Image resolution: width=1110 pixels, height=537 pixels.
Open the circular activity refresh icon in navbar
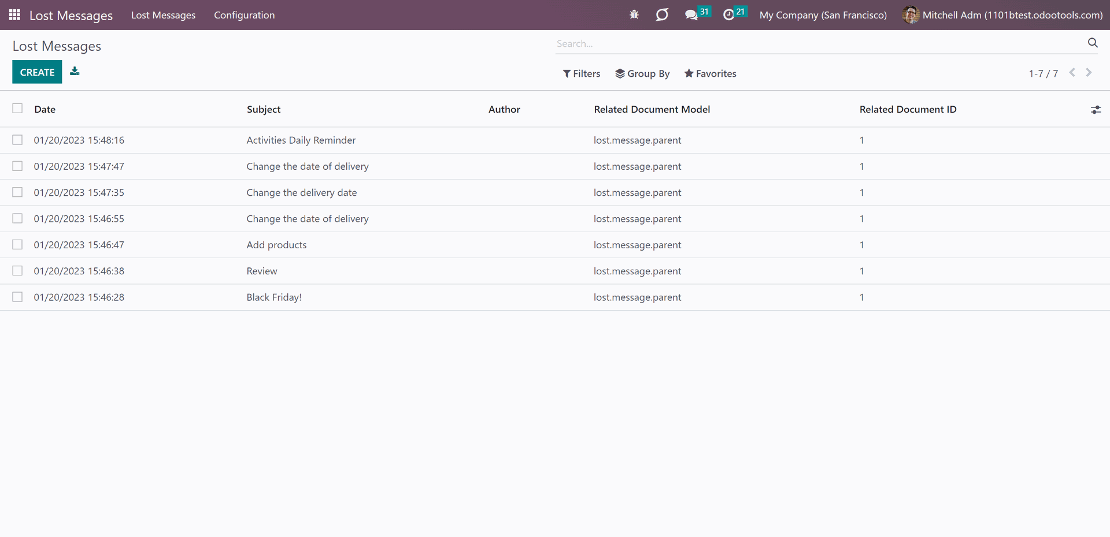coord(662,15)
